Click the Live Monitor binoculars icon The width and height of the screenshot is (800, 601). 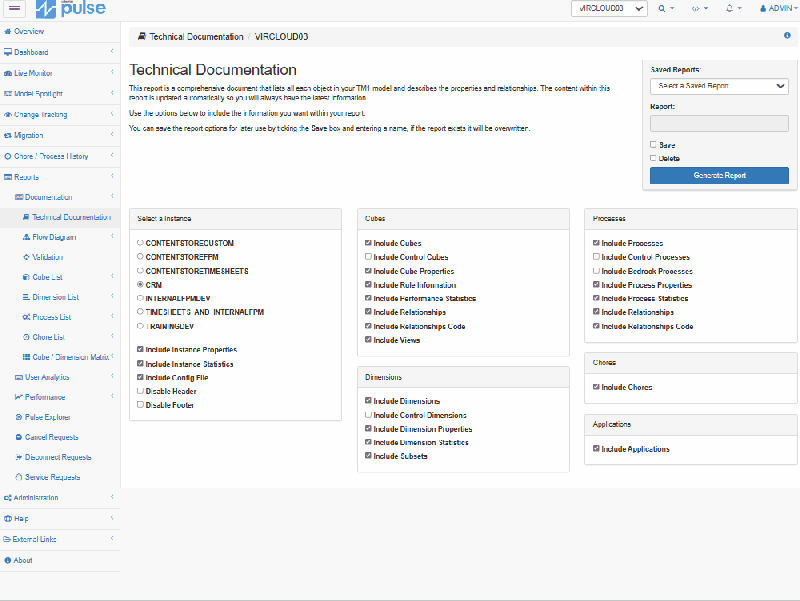(8, 73)
